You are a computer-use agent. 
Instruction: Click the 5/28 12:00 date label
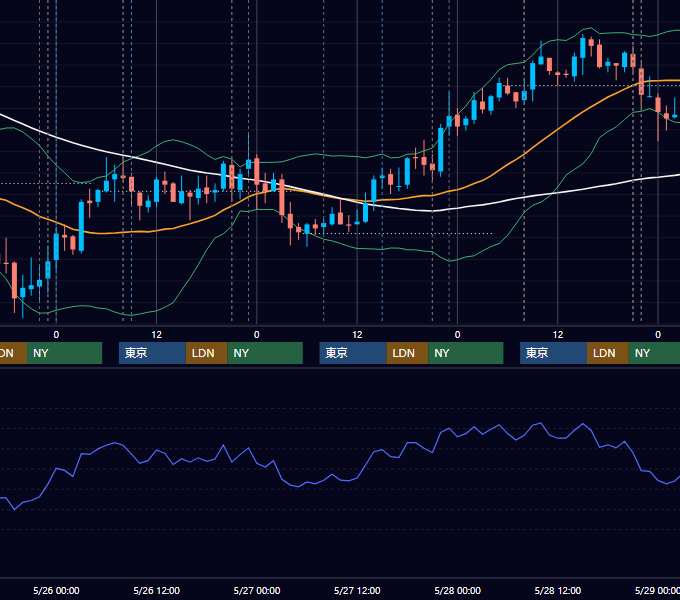pyautogui.click(x=558, y=590)
